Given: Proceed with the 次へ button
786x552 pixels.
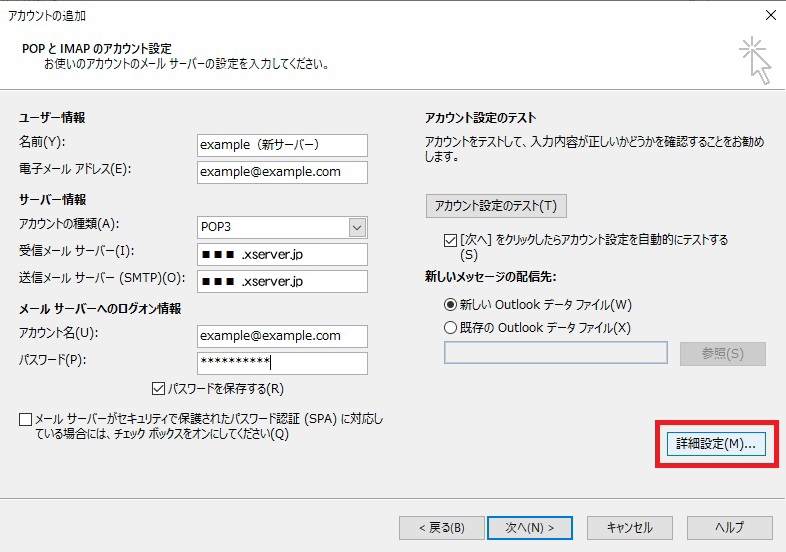Looking at the screenshot, I should pyautogui.click(x=529, y=528).
